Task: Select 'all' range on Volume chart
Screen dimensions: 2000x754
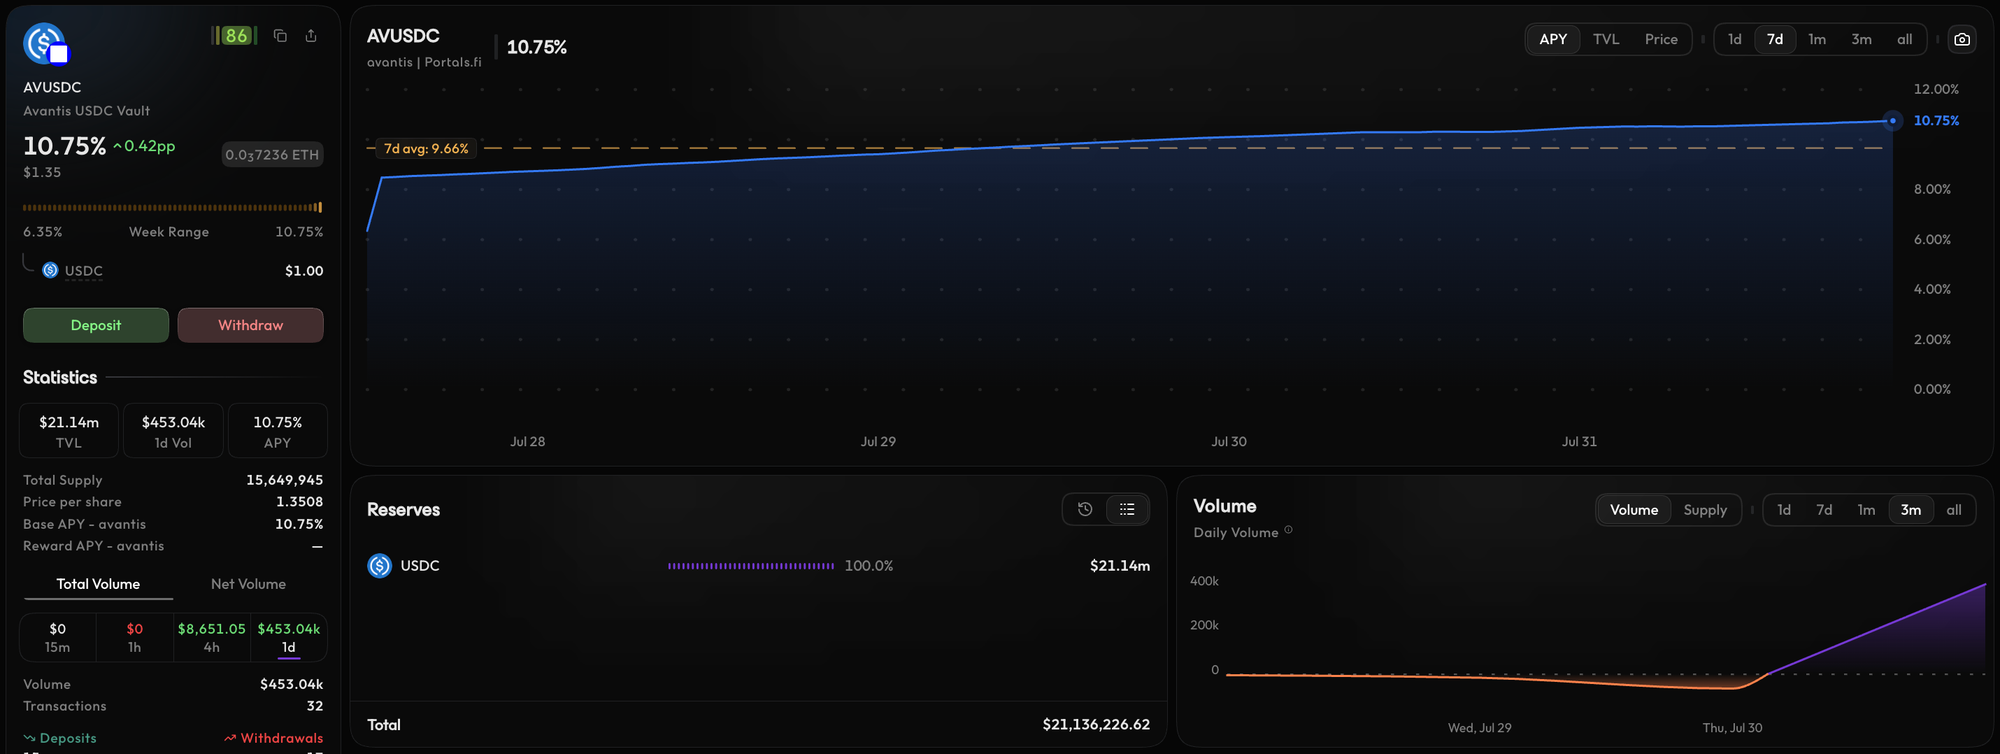Action: coord(1953,510)
